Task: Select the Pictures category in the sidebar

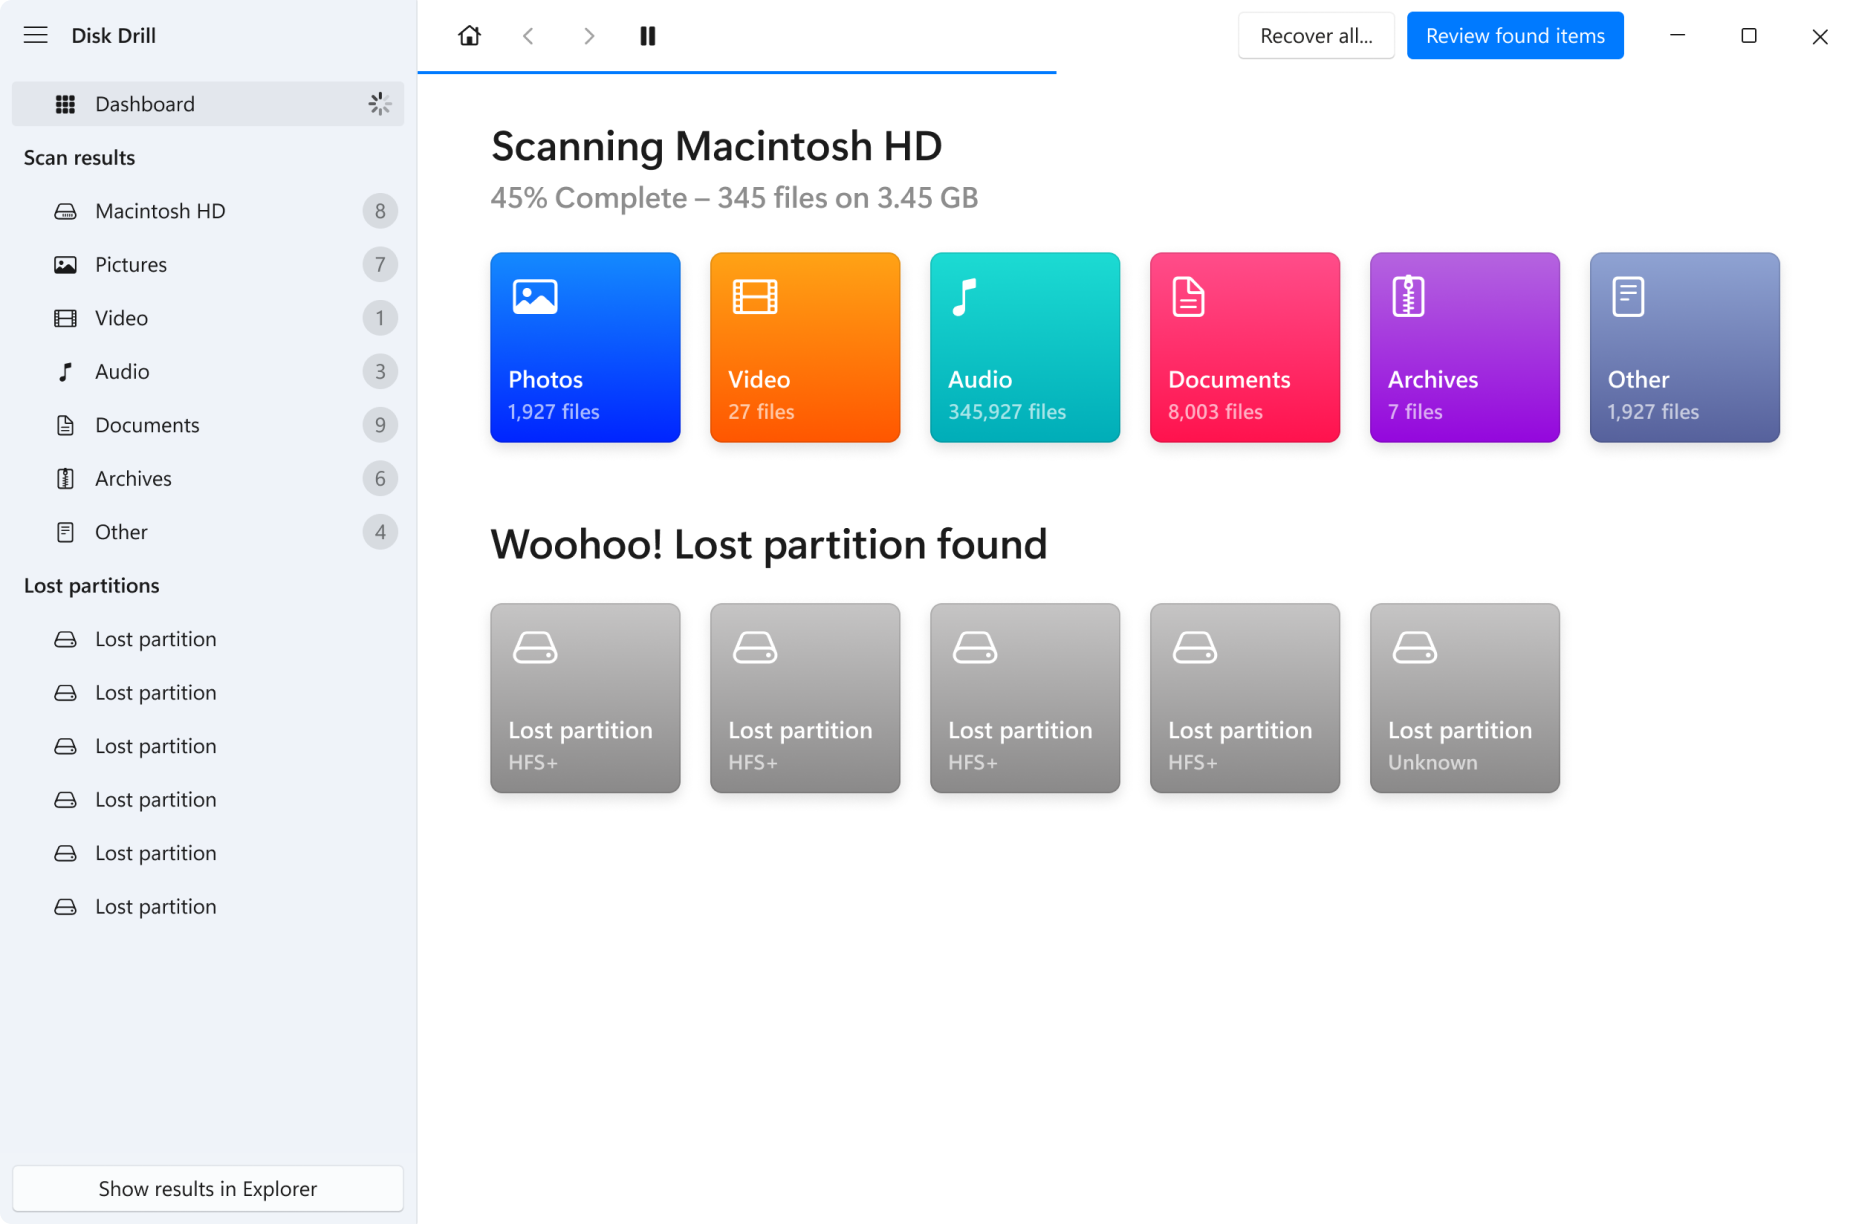Action: click(130, 264)
